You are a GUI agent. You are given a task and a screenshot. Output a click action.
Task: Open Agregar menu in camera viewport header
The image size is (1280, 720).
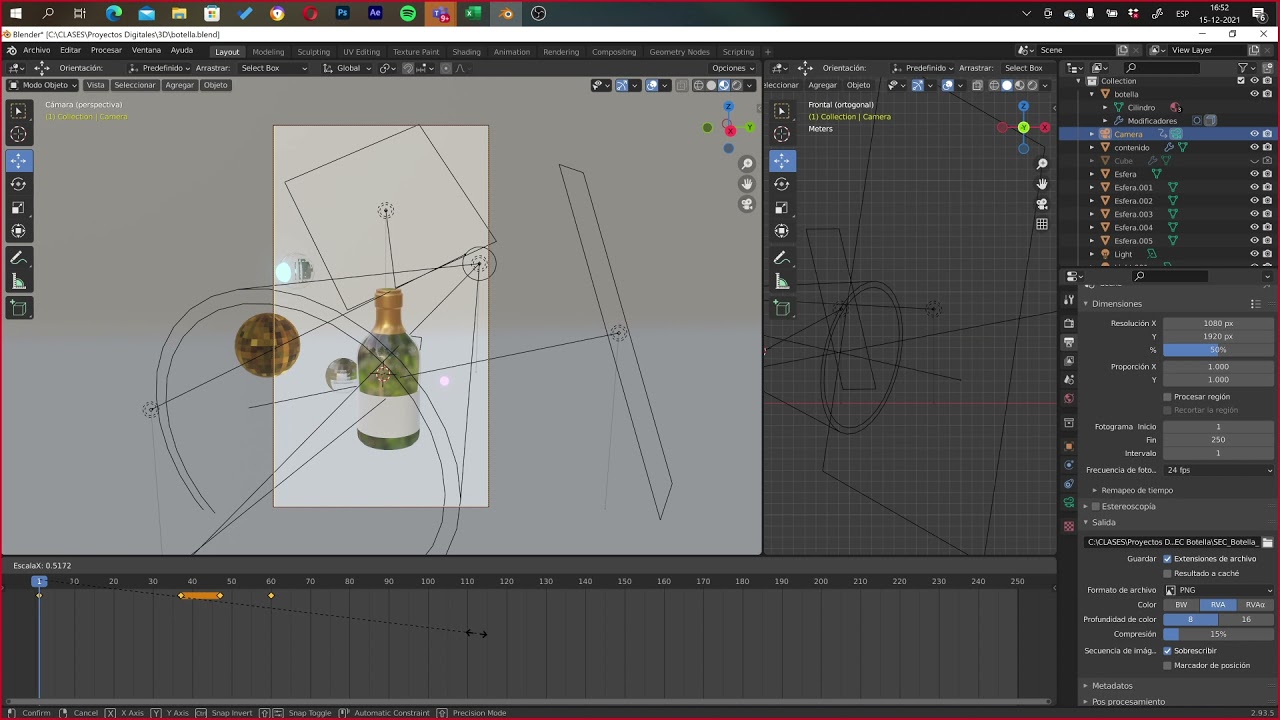(x=180, y=85)
